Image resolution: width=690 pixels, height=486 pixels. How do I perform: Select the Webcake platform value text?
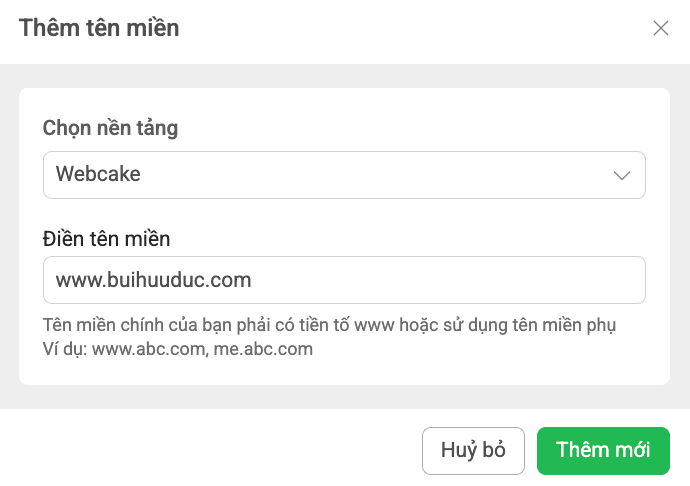coord(98,174)
